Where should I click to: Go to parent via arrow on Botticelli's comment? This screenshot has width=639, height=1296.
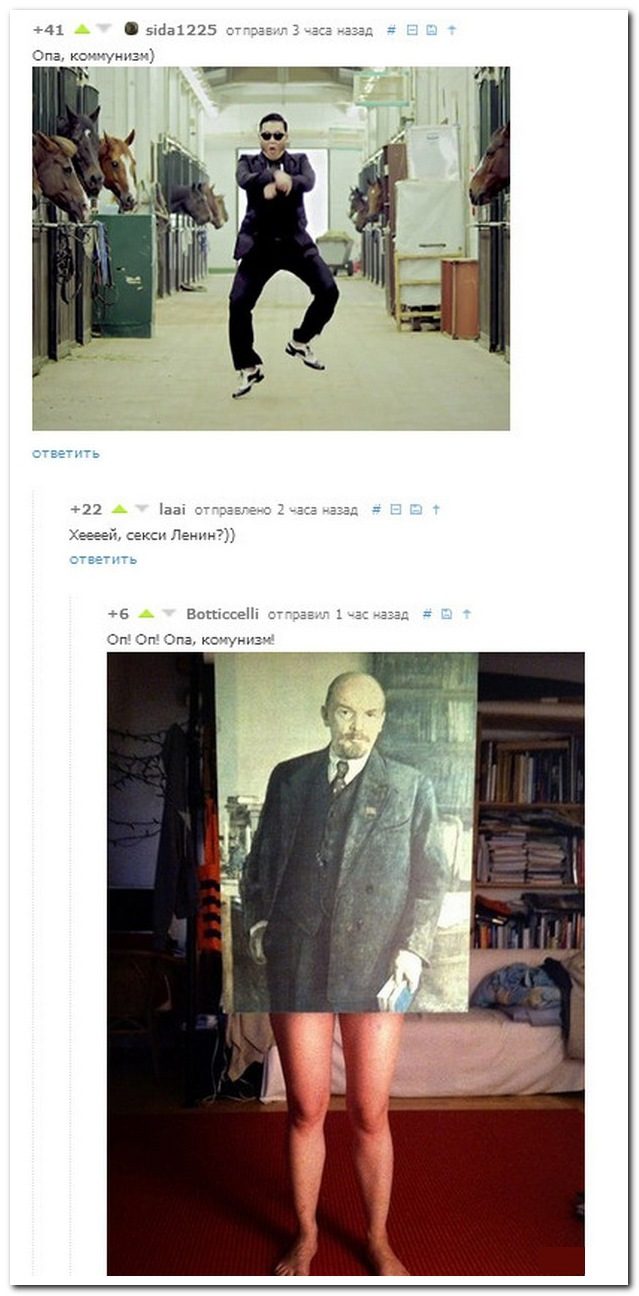coord(466,614)
